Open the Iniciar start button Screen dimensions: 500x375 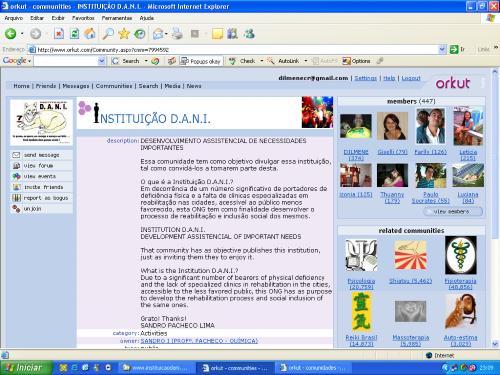pyautogui.click(x=26, y=368)
